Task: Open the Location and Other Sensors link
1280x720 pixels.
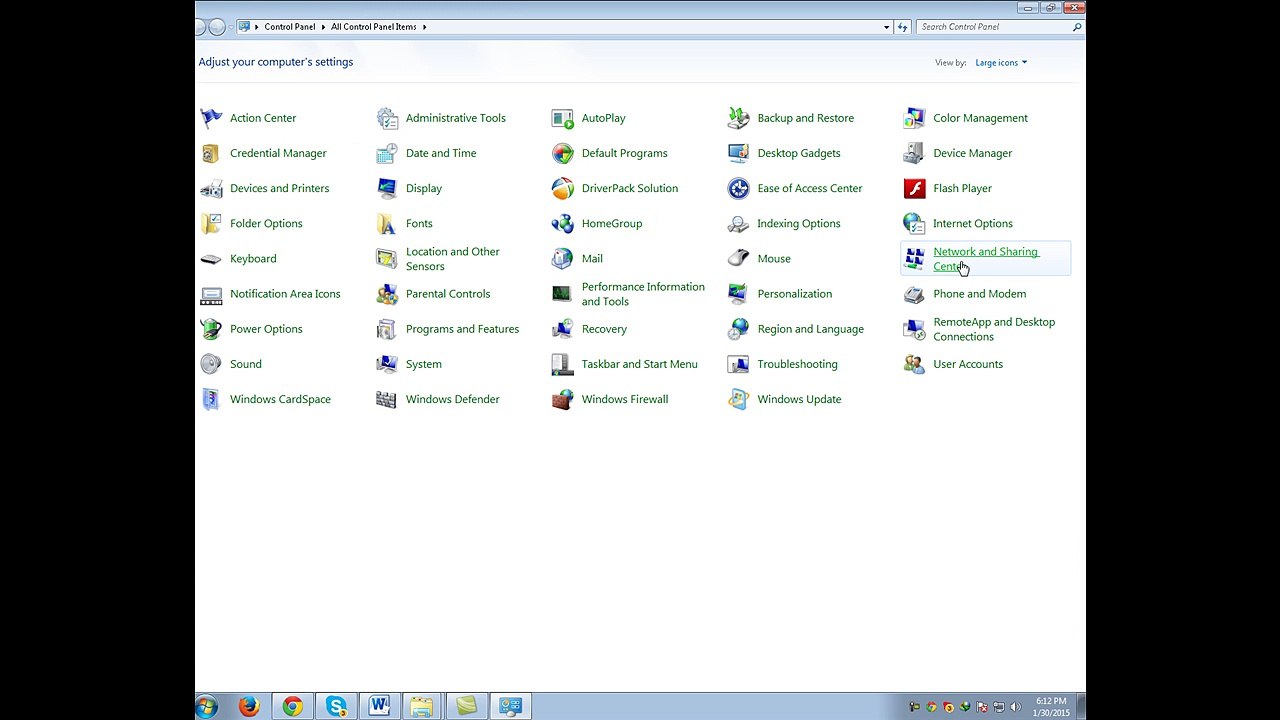Action: pos(453,259)
